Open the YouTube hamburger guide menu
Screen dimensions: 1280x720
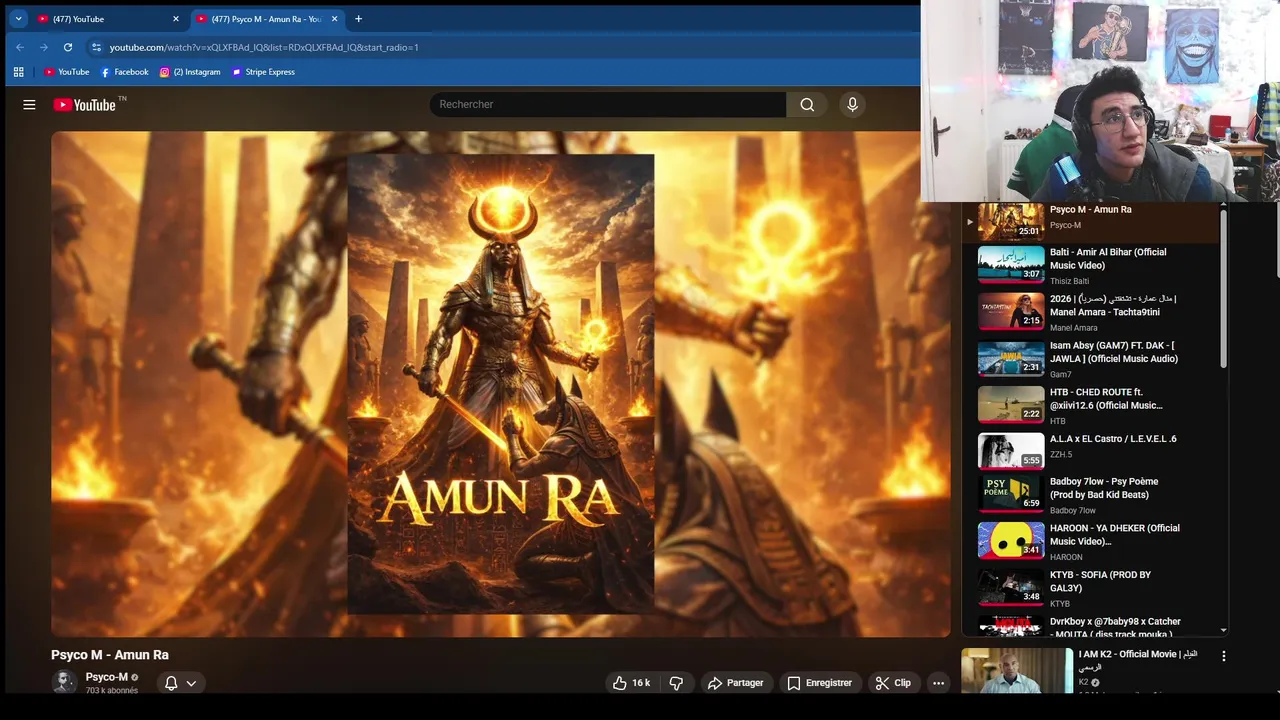point(29,105)
